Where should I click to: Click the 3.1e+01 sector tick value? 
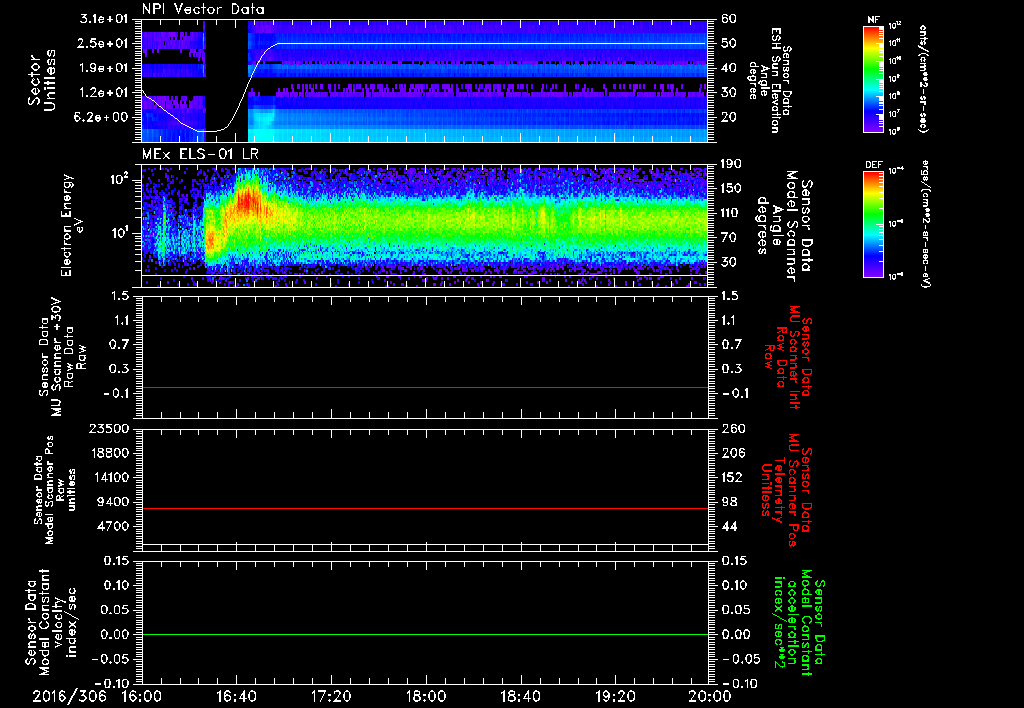pyautogui.click(x=105, y=19)
